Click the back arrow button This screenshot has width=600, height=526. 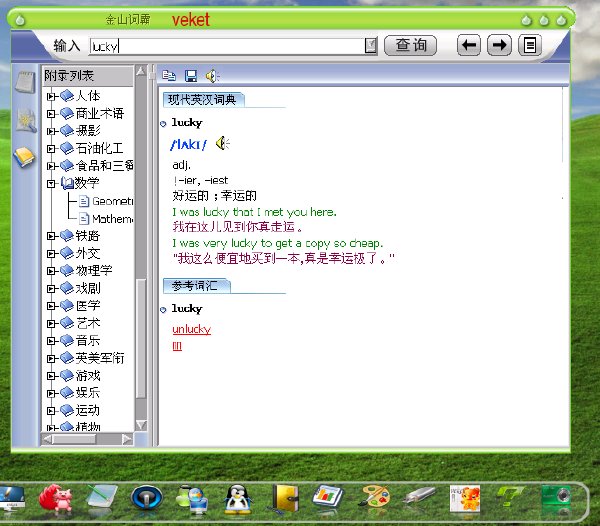tap(469, 46)
